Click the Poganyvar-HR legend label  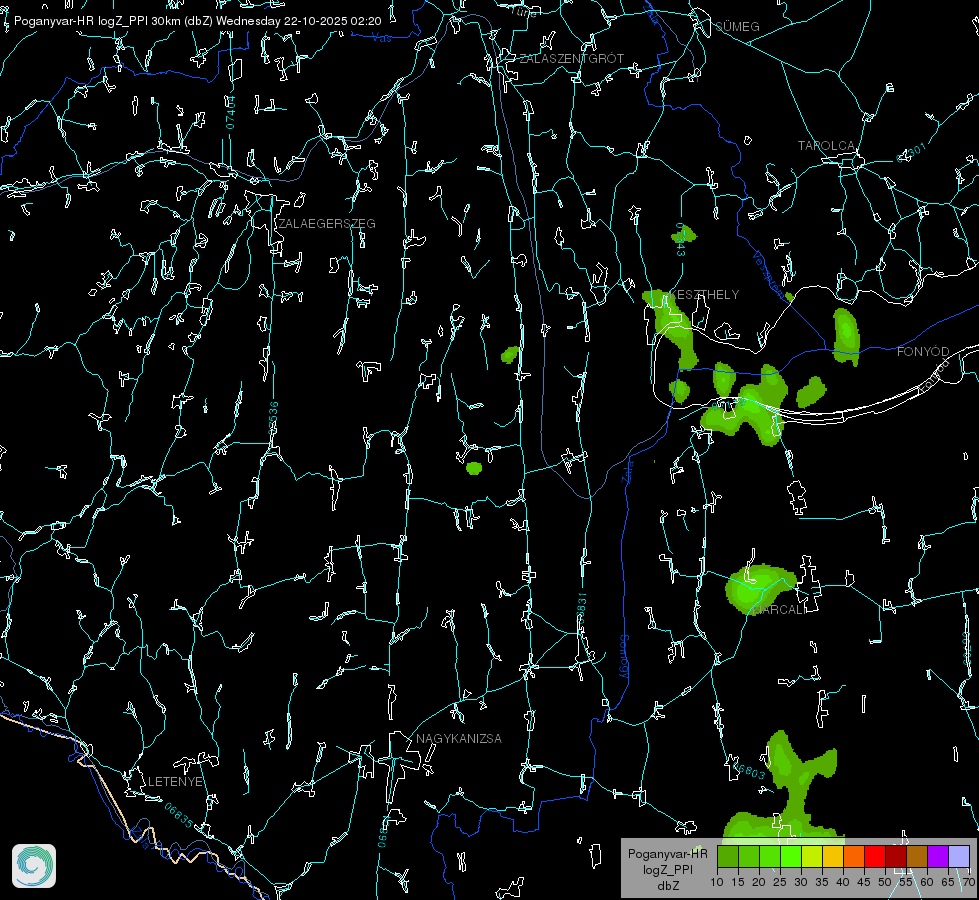click(x=667, y=853)
